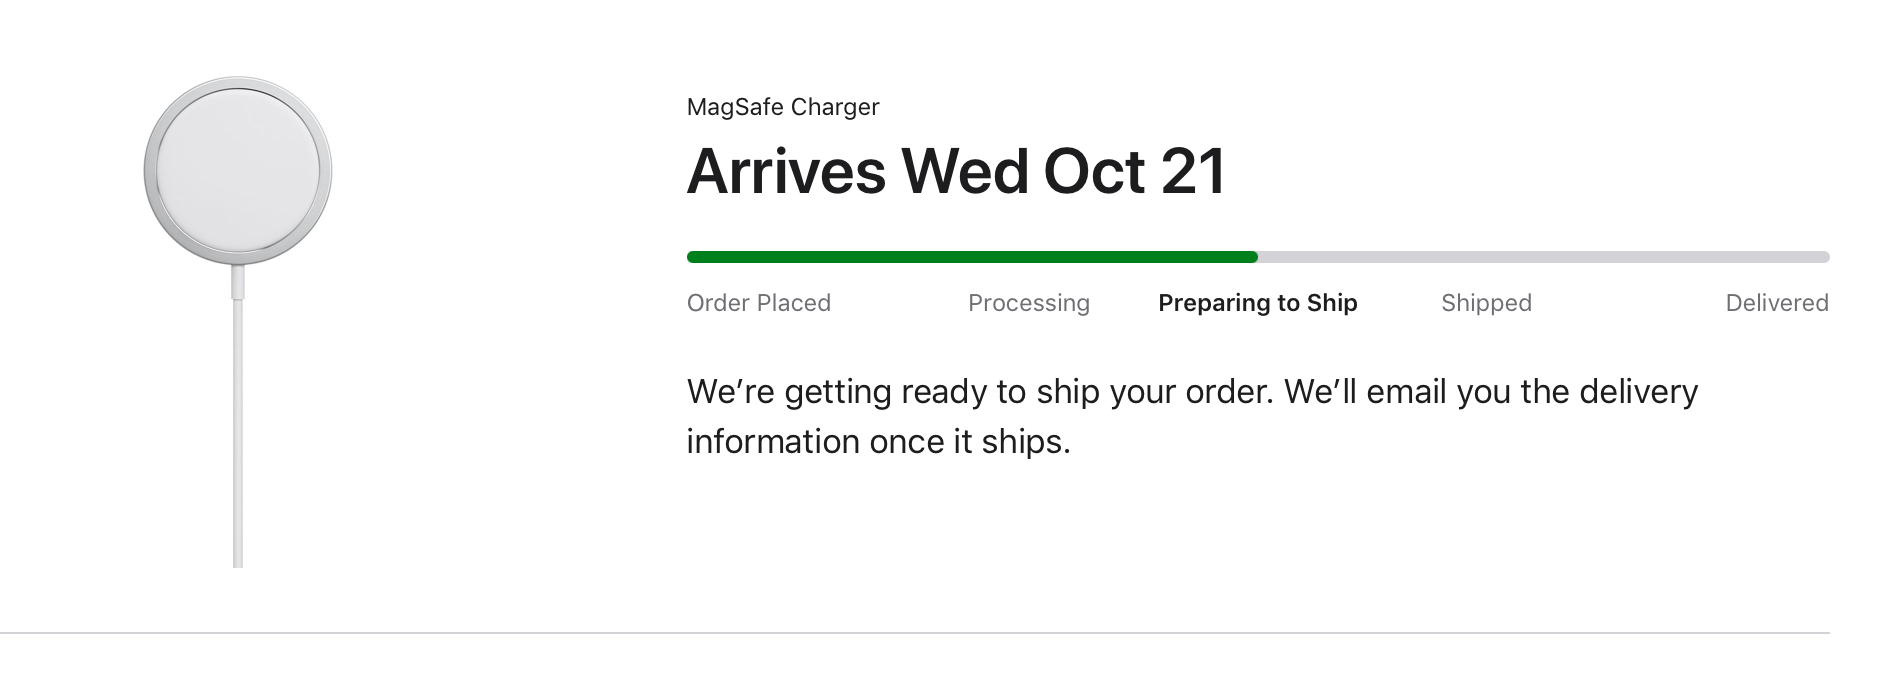Click the bold Preparing to Ship step
The height and width of the screenshot is (682, 1894).
point(1257,303)
